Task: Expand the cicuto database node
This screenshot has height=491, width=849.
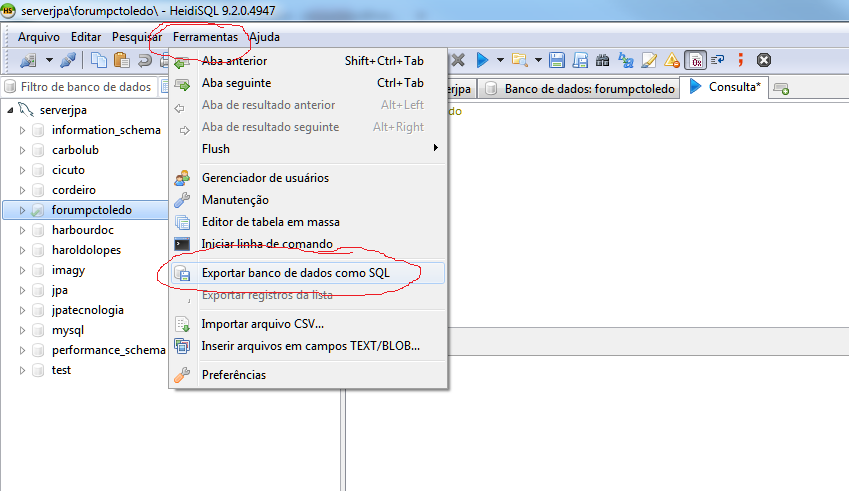Action: pyautogui.click(x=22, y=170)
